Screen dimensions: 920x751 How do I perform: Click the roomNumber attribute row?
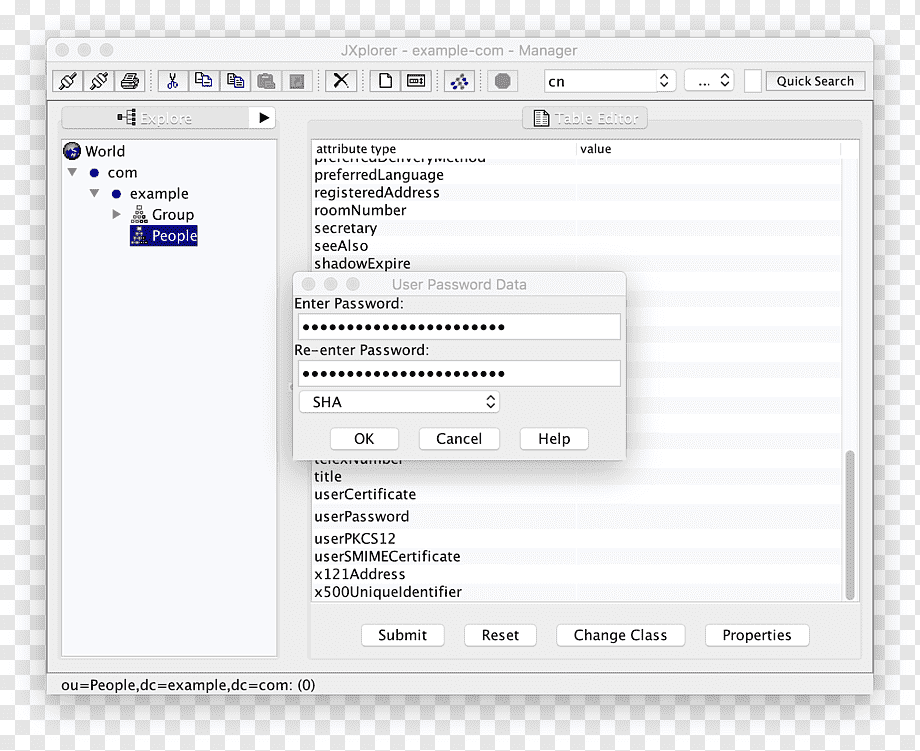coord(577,210)
